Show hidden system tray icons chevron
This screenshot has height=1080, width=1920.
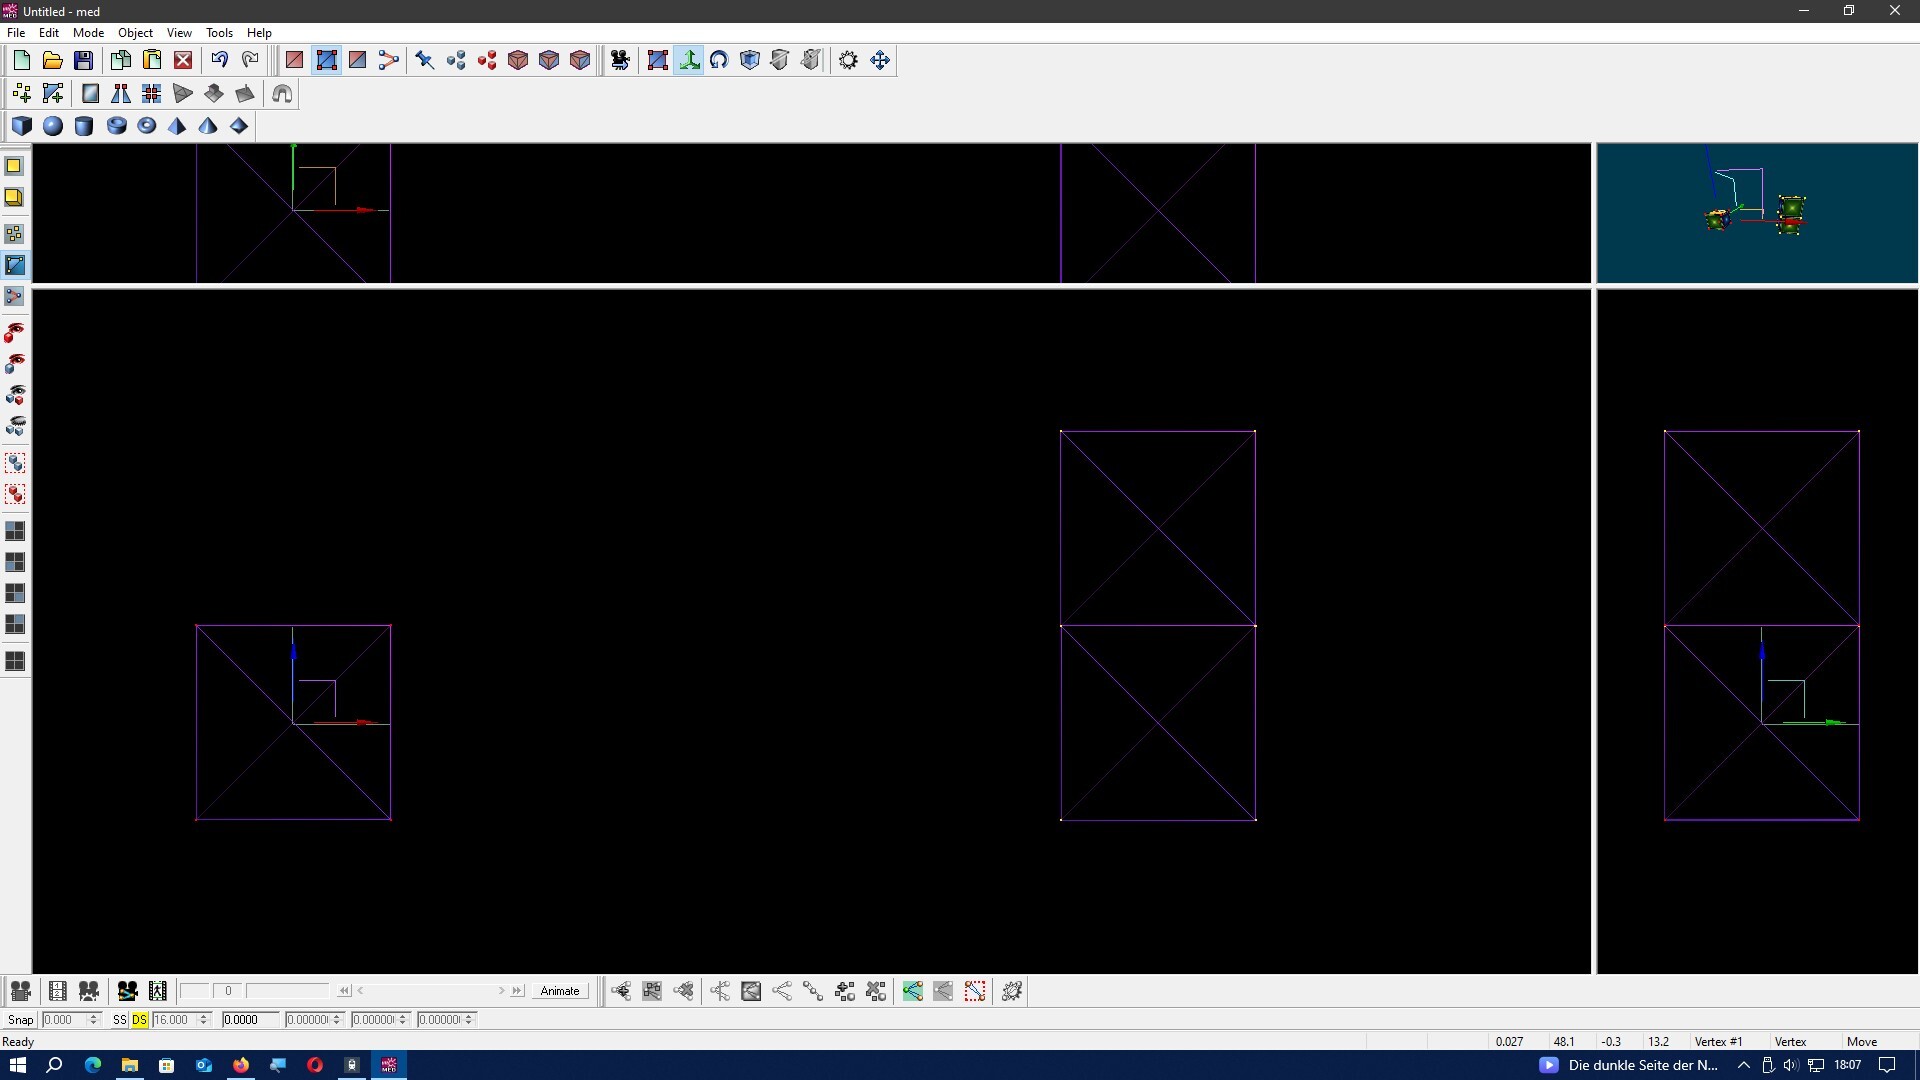tap(1744, 1065)
